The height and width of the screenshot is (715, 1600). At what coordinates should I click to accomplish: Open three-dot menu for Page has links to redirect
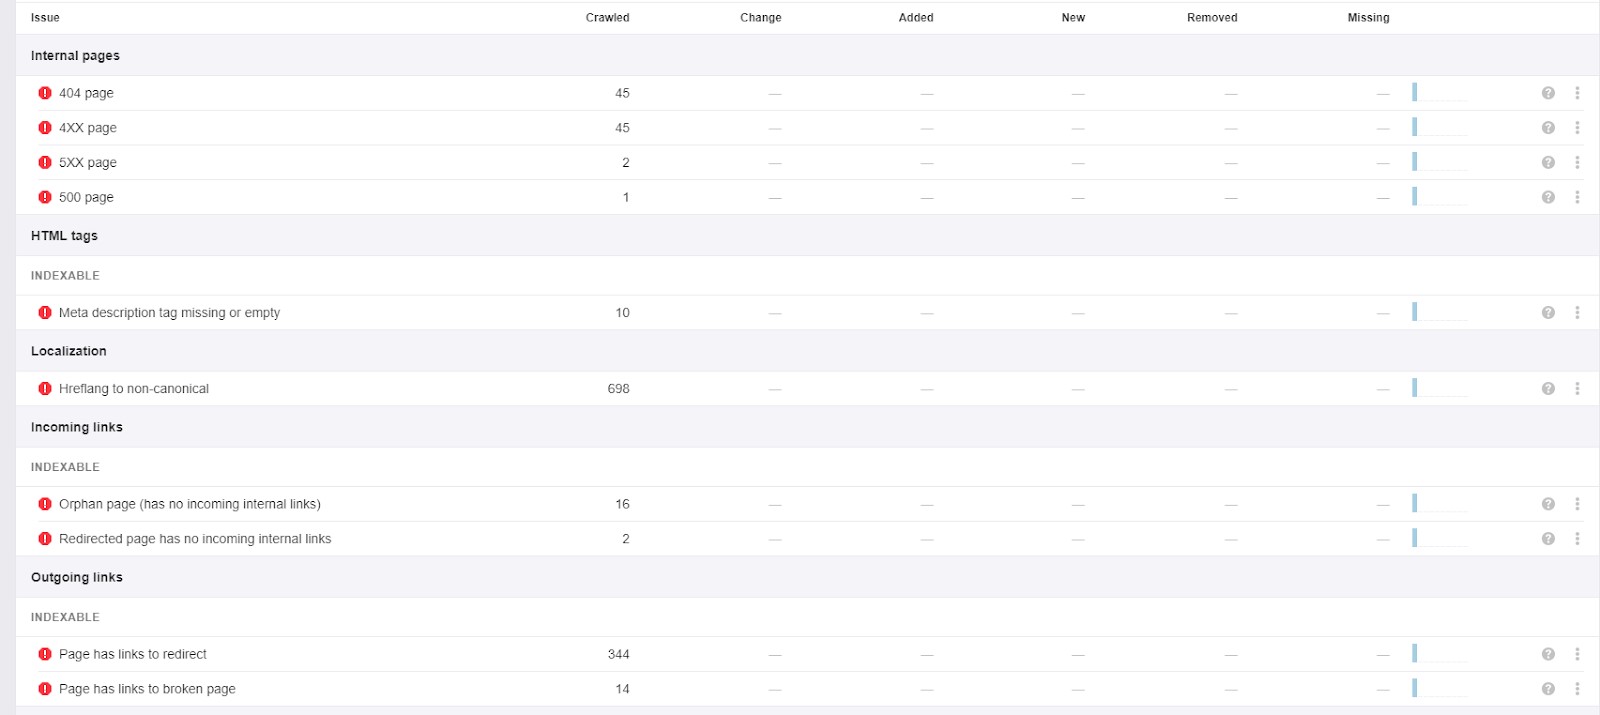[1577, 654]
